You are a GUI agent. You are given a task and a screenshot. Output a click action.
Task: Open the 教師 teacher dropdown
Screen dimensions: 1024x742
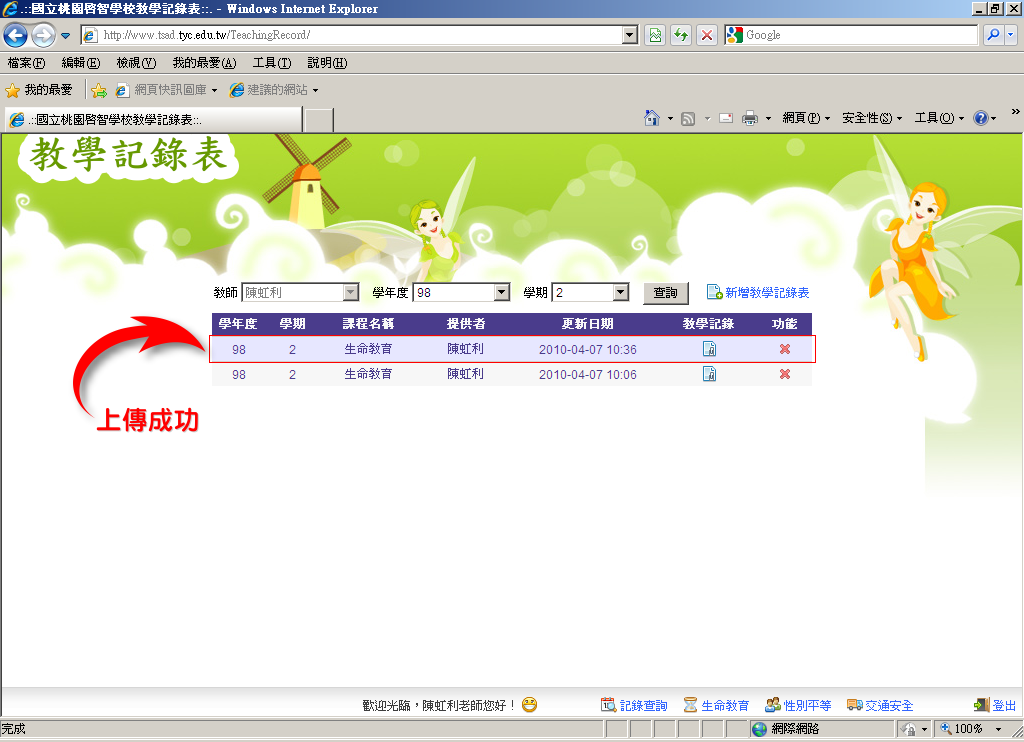point(300,293)
